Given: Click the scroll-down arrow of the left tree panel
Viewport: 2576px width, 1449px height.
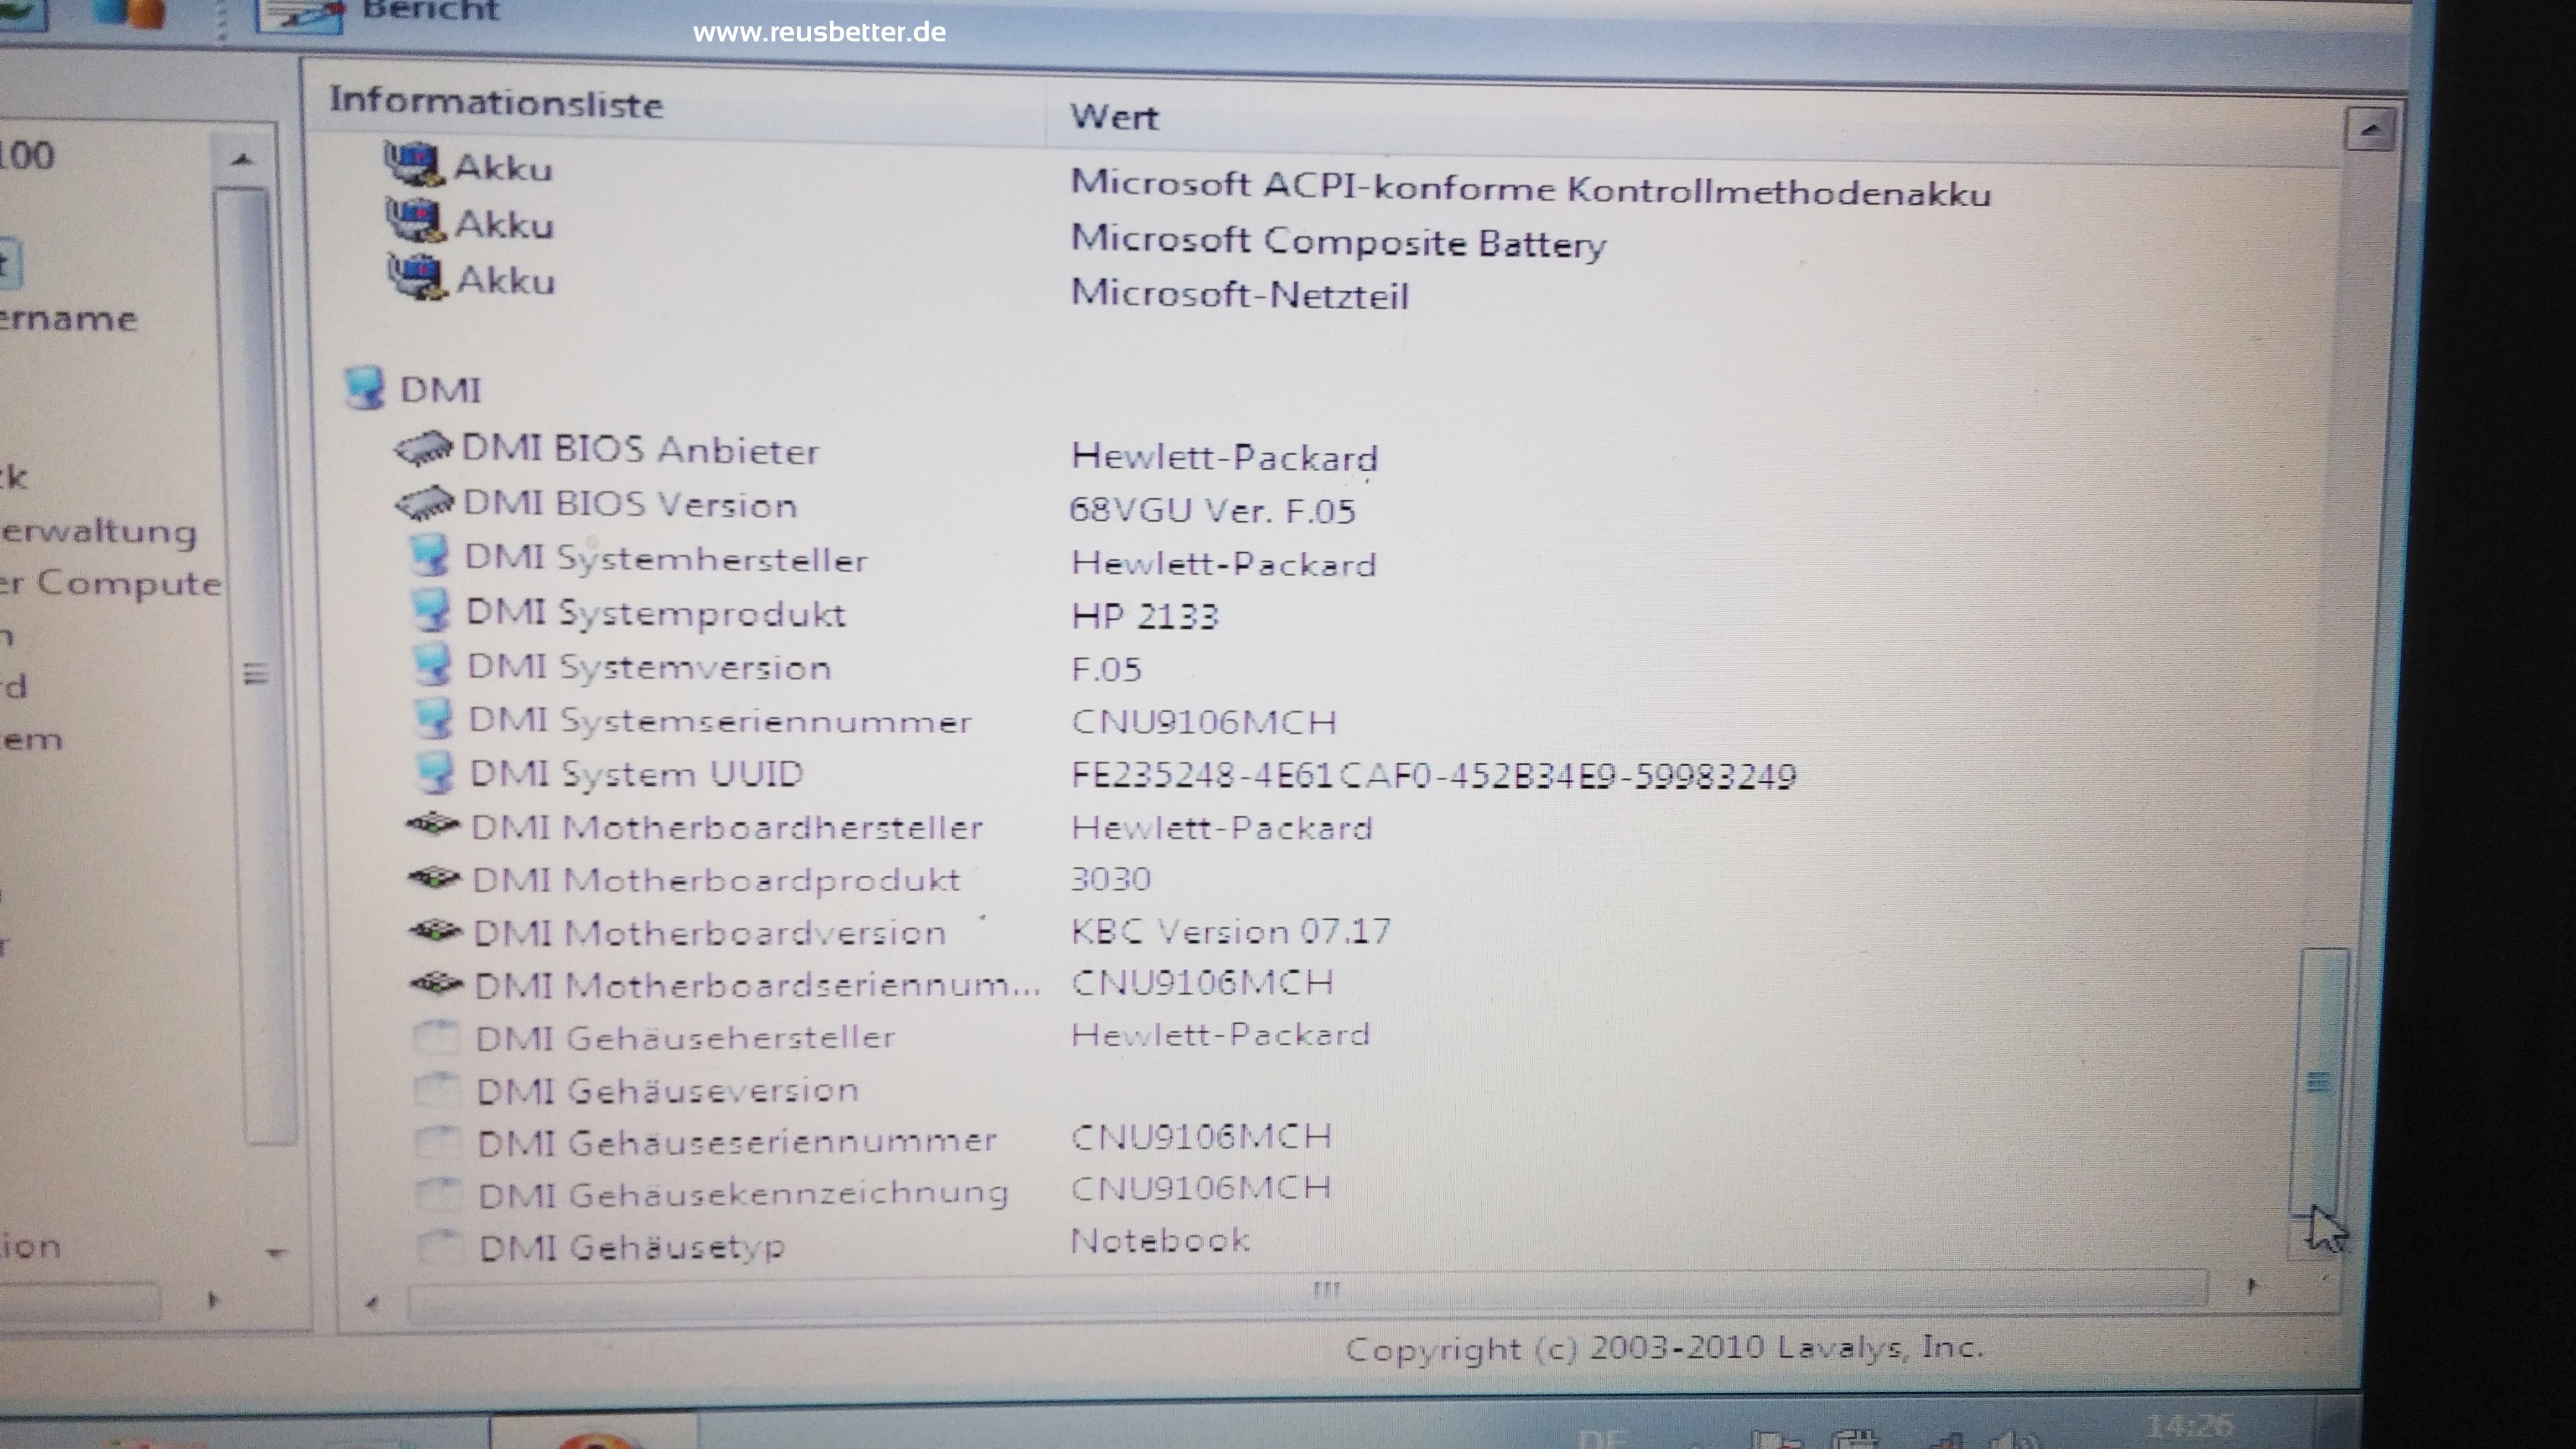Looking at the screenshot, I should point(276,1252).
